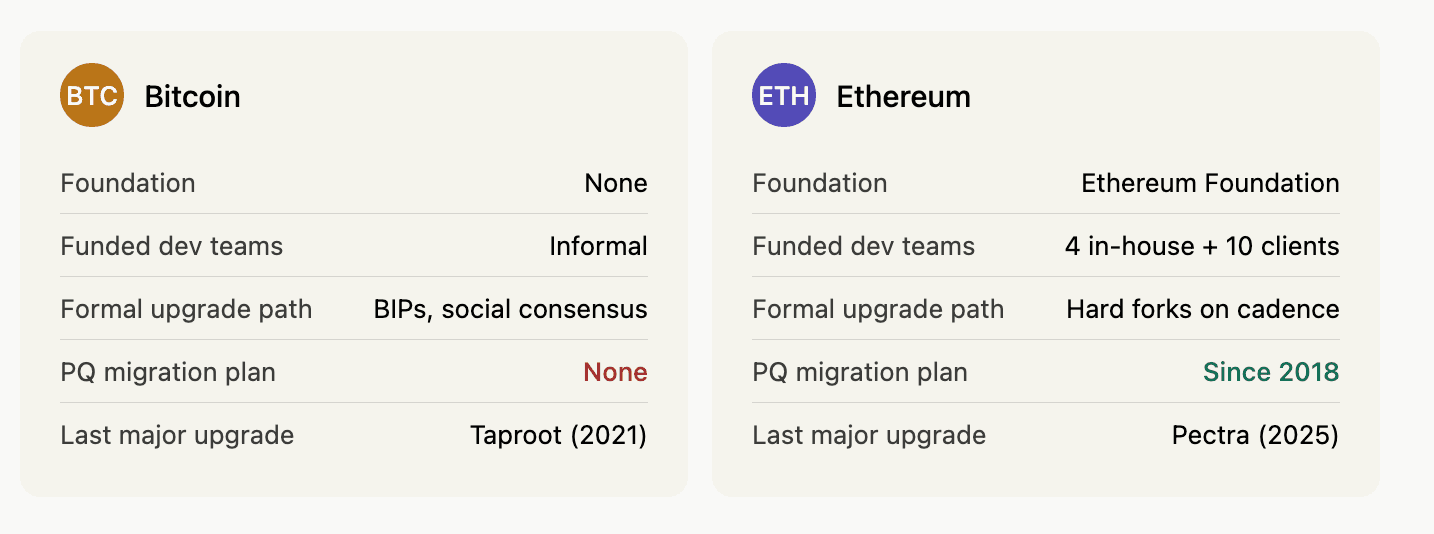Click BIPs, social consensus text
The width and height of the screenshot is (1434, 534).
(510, 309)
